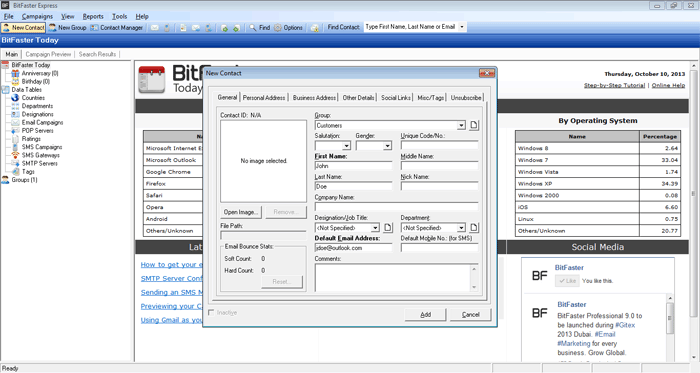The height and width of the screenshot is (373, 700).
Task: Click the First Name field containing John
Action: click(x=353, y=166)
